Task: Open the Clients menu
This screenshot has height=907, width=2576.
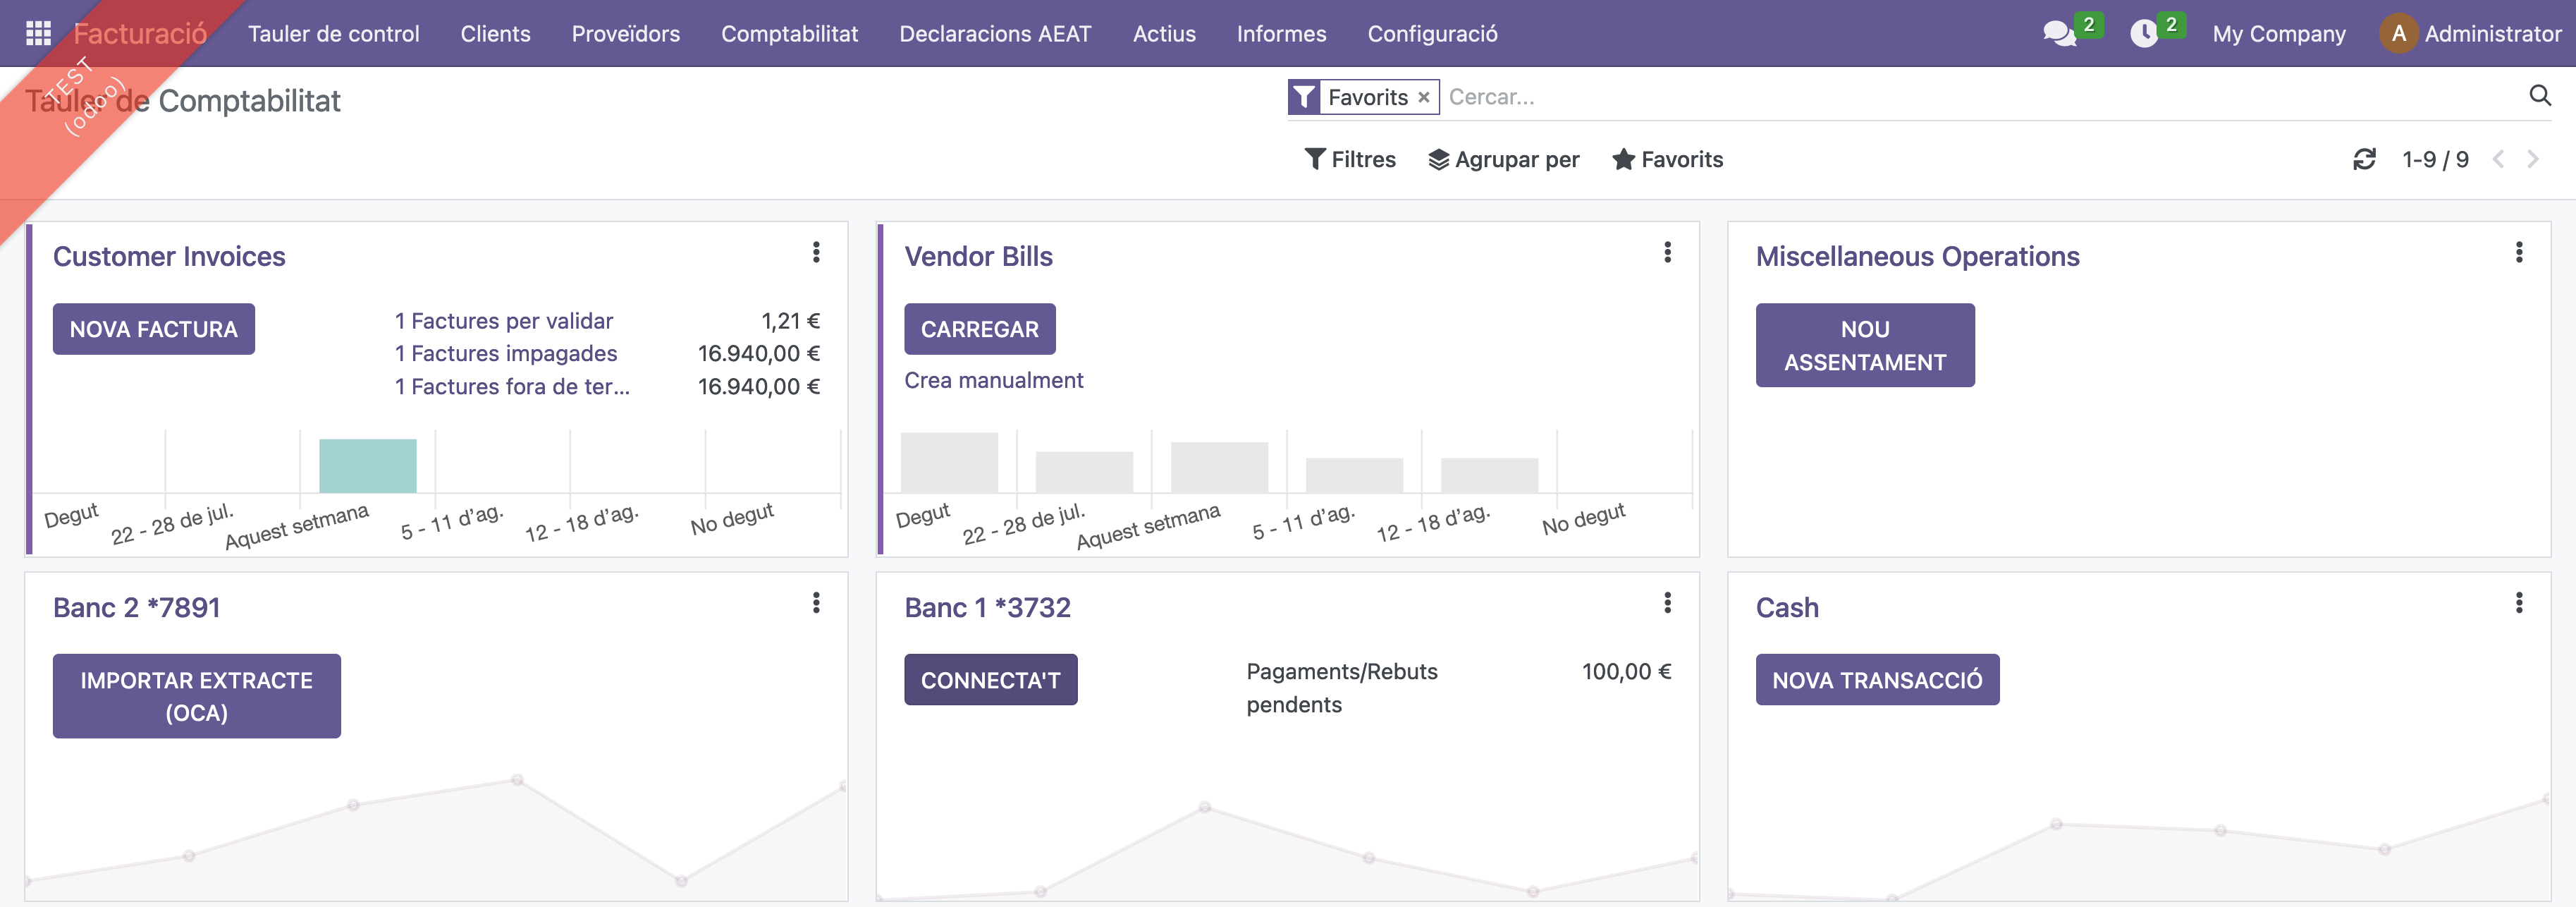Action: click(495, 33)
